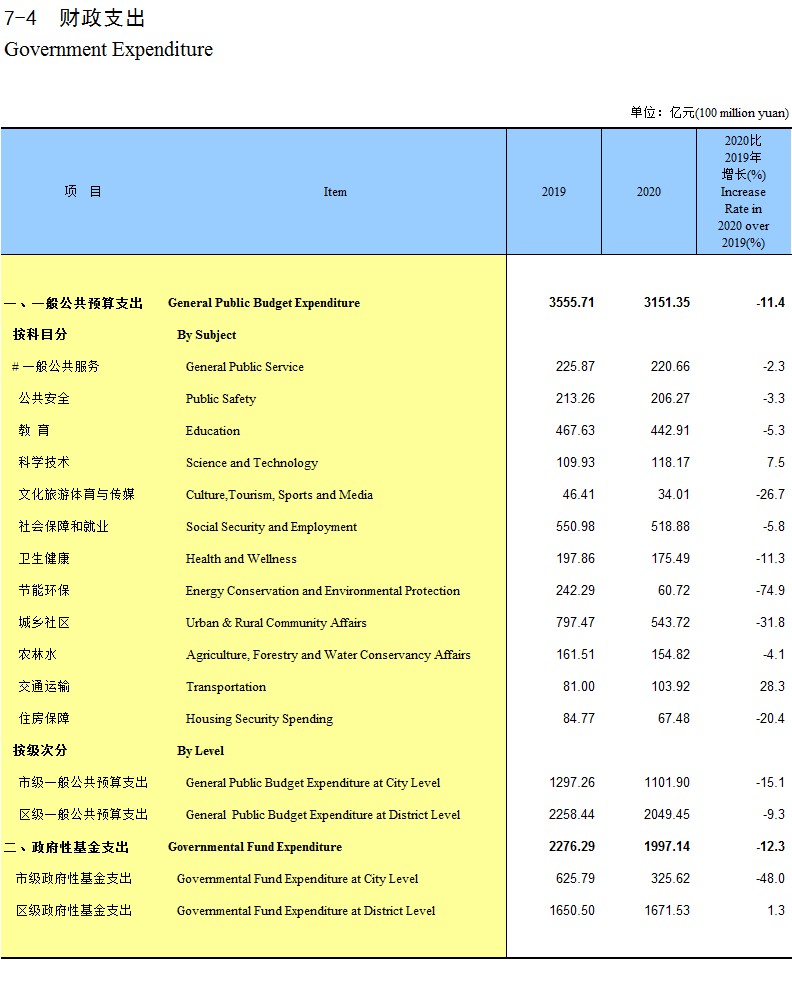Select the 2019 total value 3555.71
792x991 pixels.
tap(571, 303)
